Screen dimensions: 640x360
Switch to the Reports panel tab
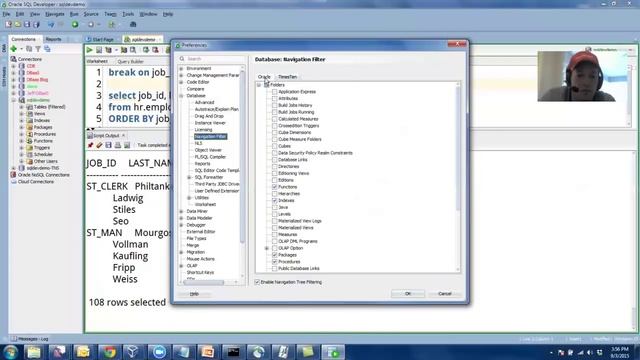pos(53,39)
